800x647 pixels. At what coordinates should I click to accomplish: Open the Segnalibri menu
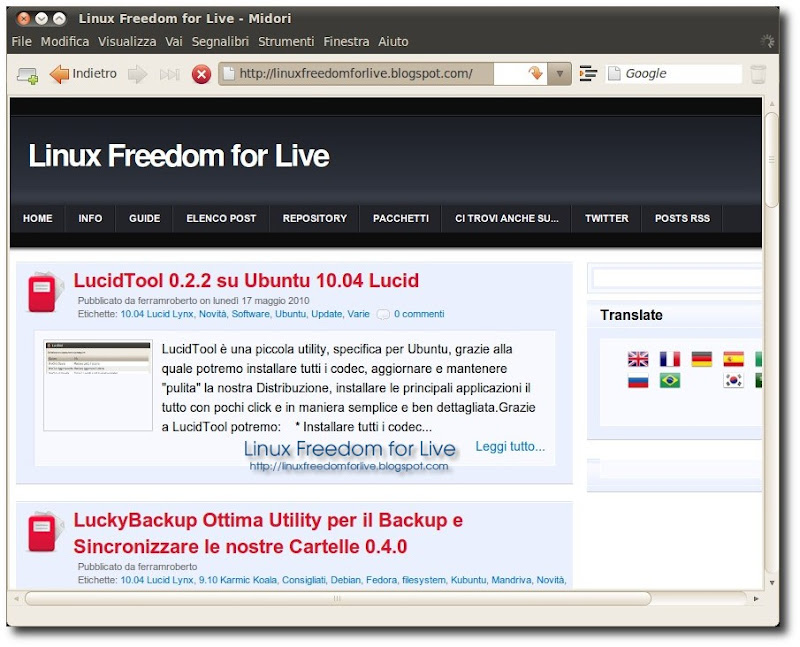(x=220, y=41)
